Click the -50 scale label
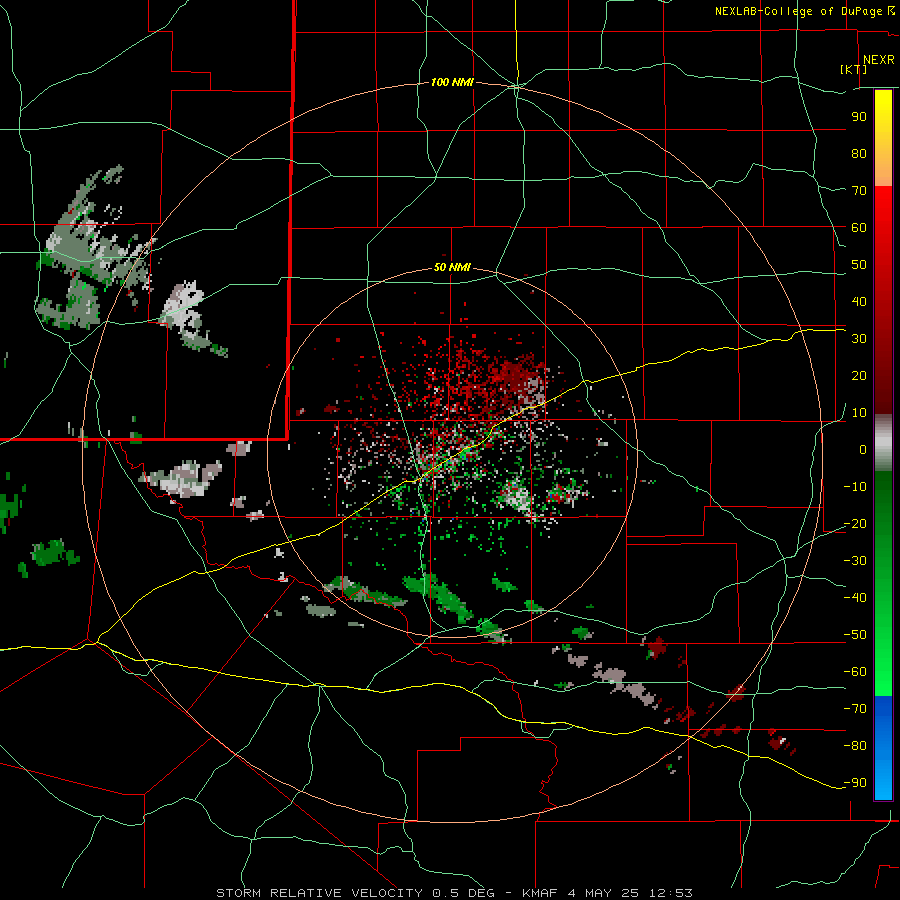This screenshot has height=900, width=900. (x=855, y=635)
